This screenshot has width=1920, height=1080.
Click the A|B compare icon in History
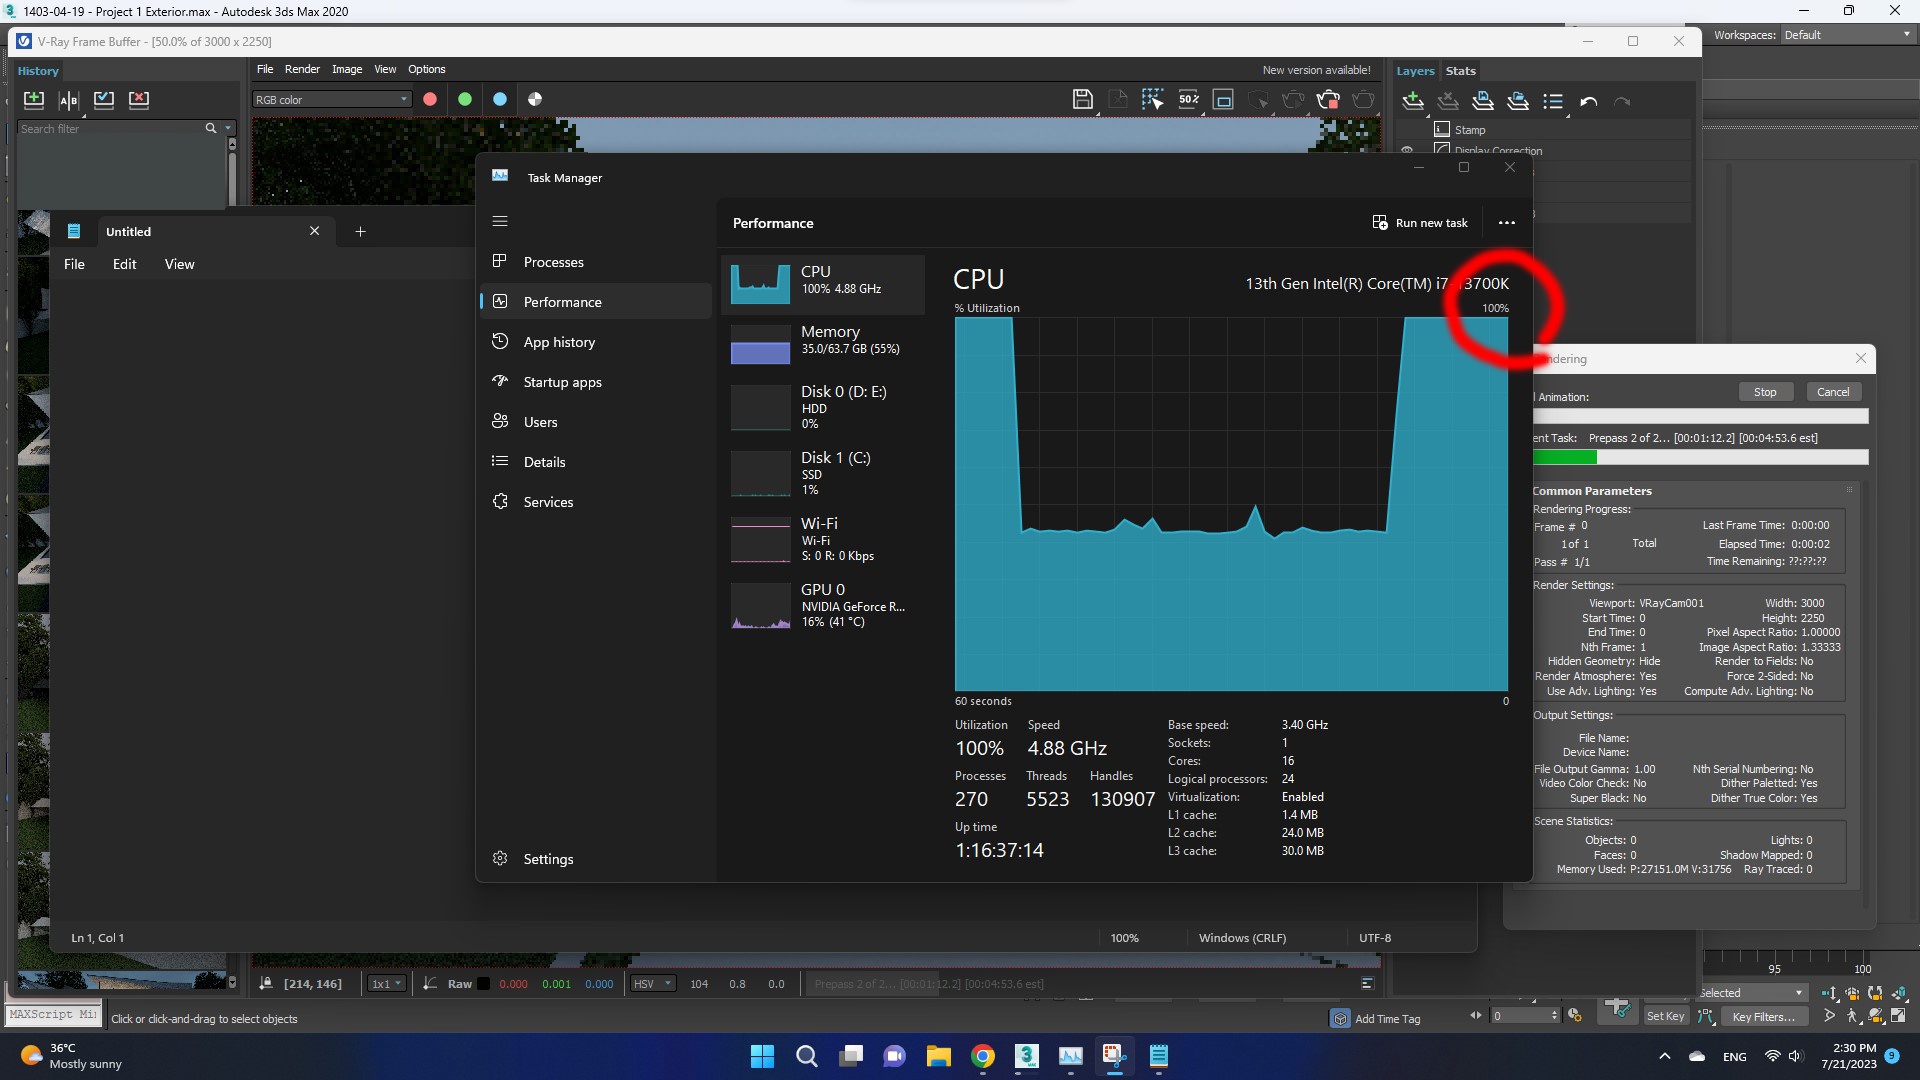tap(68, 99)
